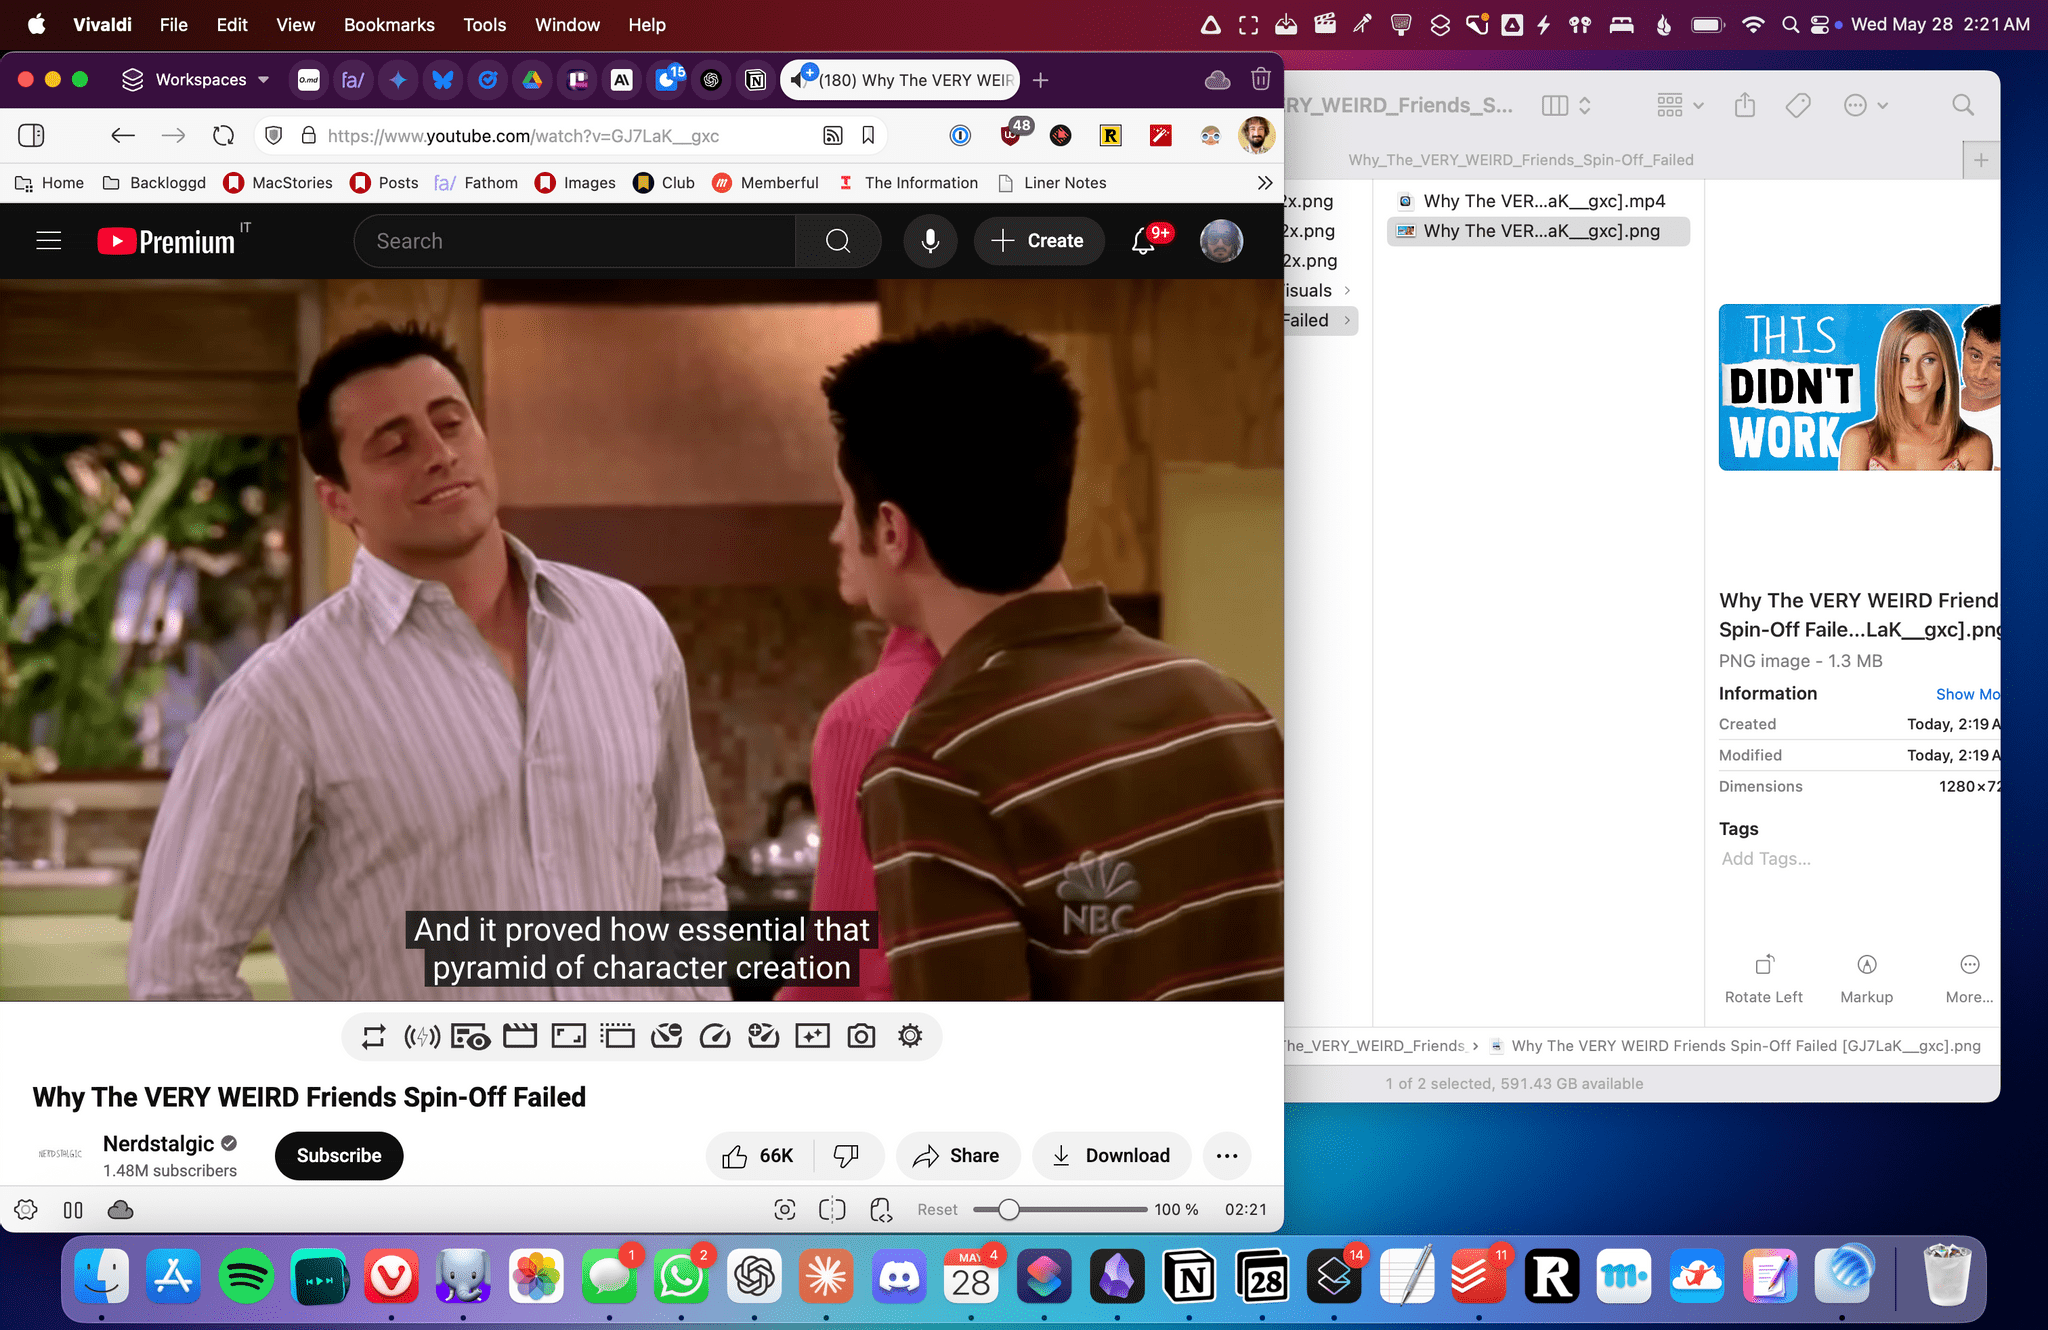Decrease playback speed with gauge-minus icon
Screen dimensions: 2048x1330
[x=667, y=1037]
